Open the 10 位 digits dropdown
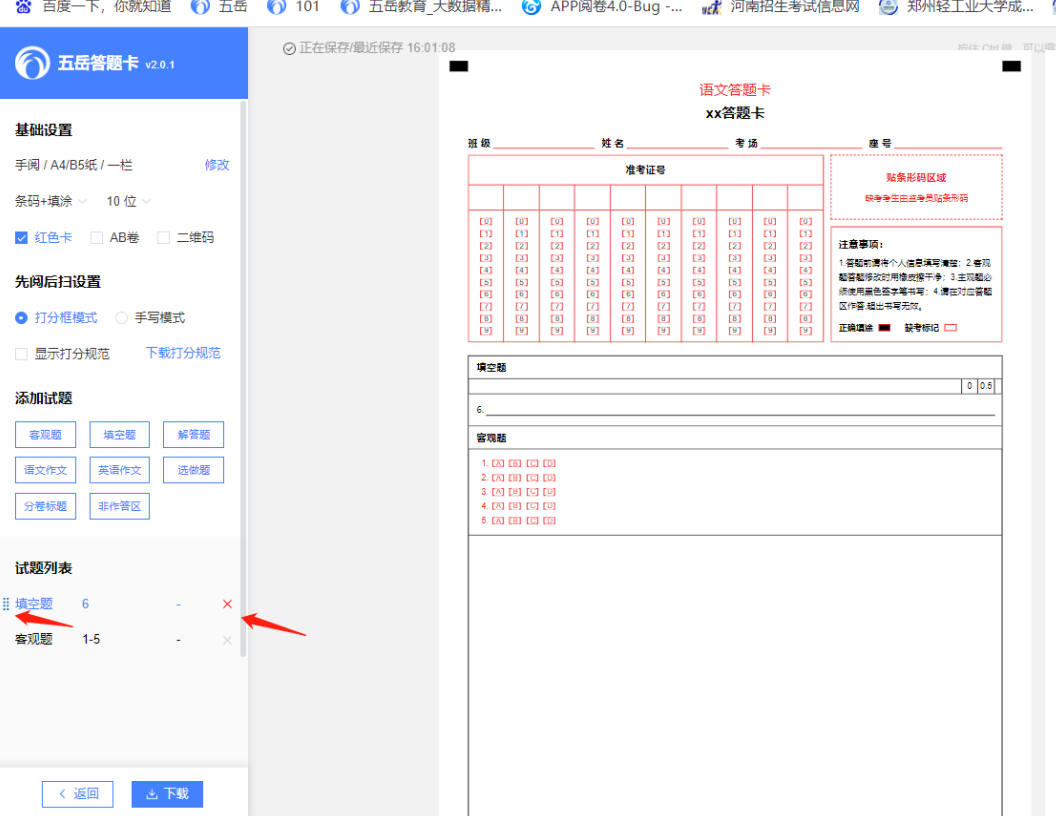1056x816 pixels. (x=129, y=201)
